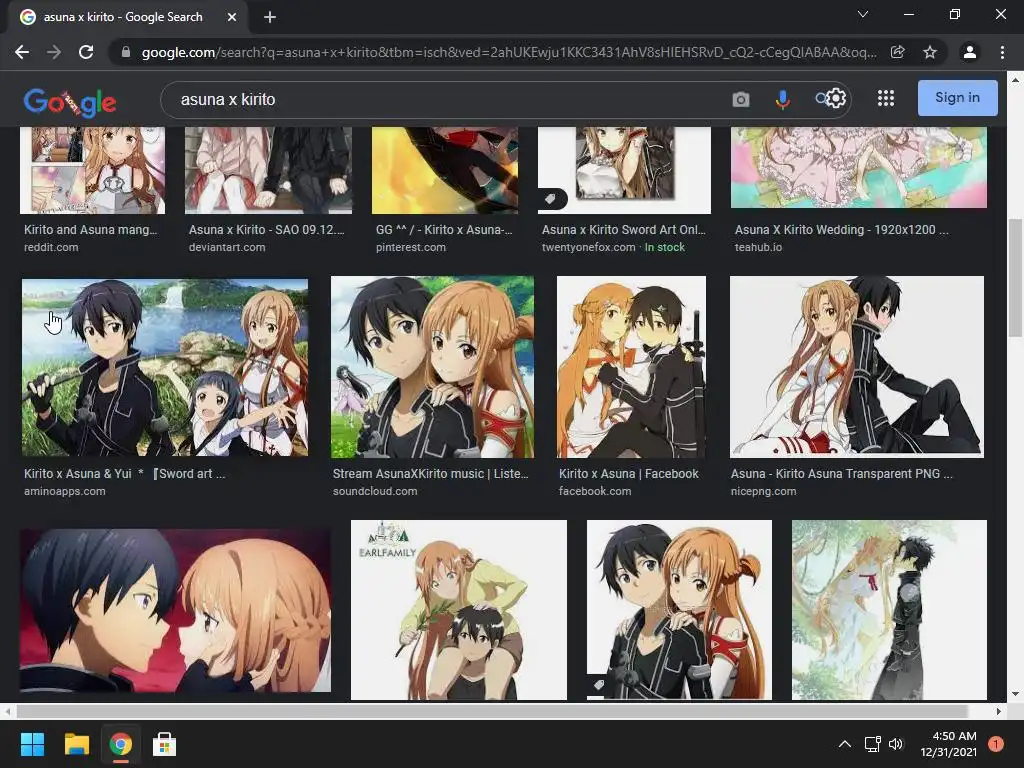This screenshot has width=1024, height=768.
Task: Click the address bar URL
Action: click(509, 52)
